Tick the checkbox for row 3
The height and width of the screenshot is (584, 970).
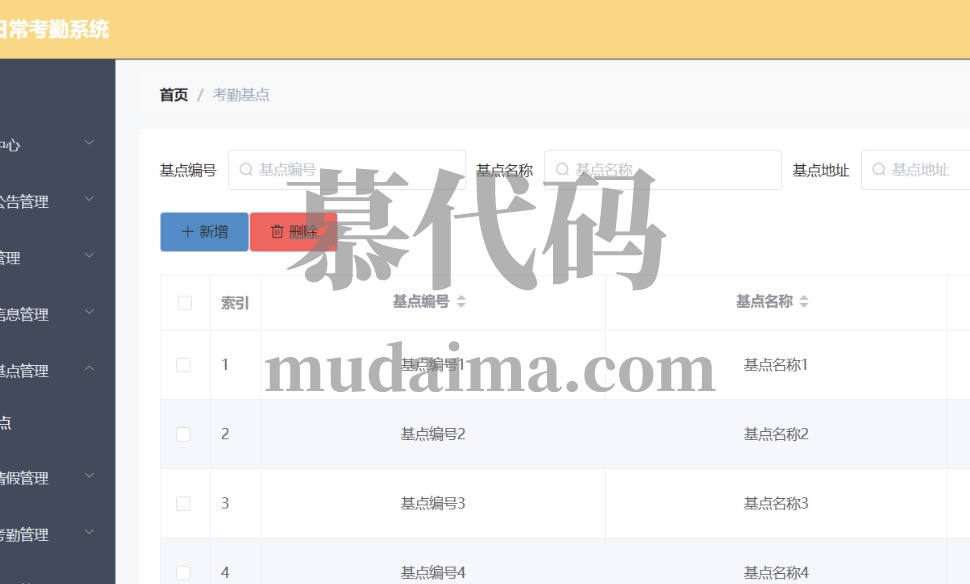[183, 503]
